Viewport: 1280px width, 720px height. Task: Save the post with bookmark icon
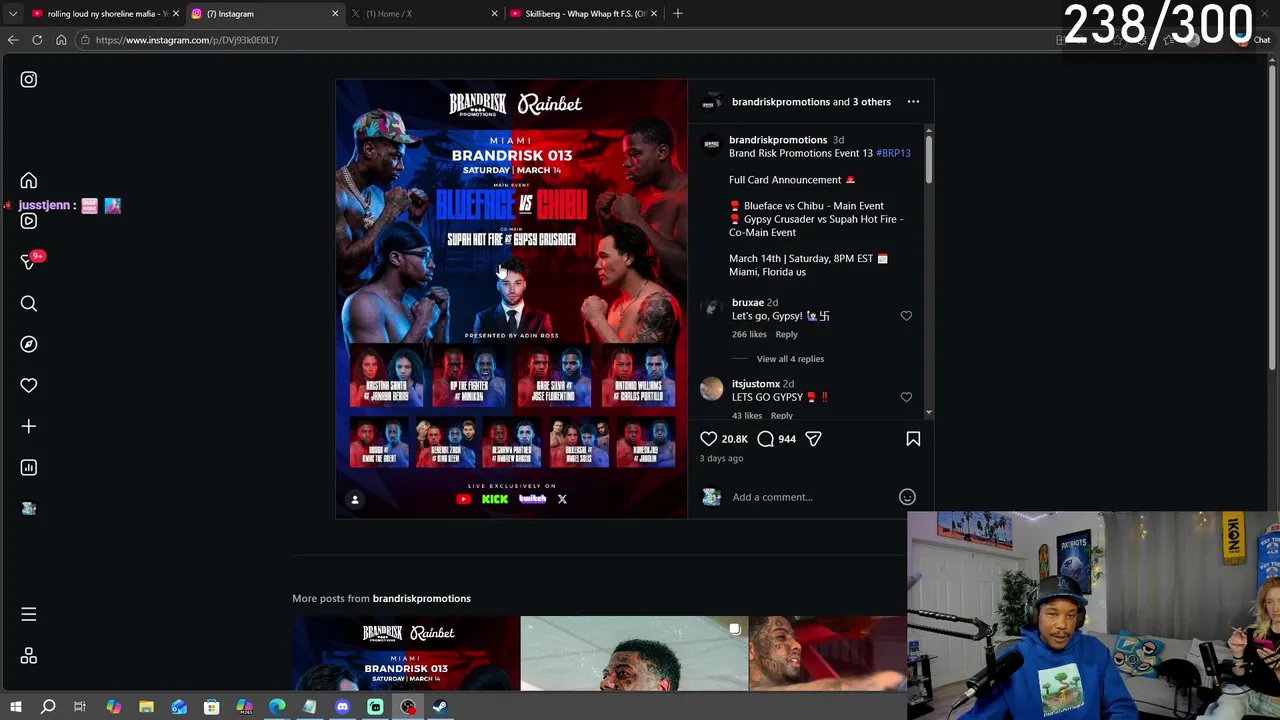[x=913, y=438]
